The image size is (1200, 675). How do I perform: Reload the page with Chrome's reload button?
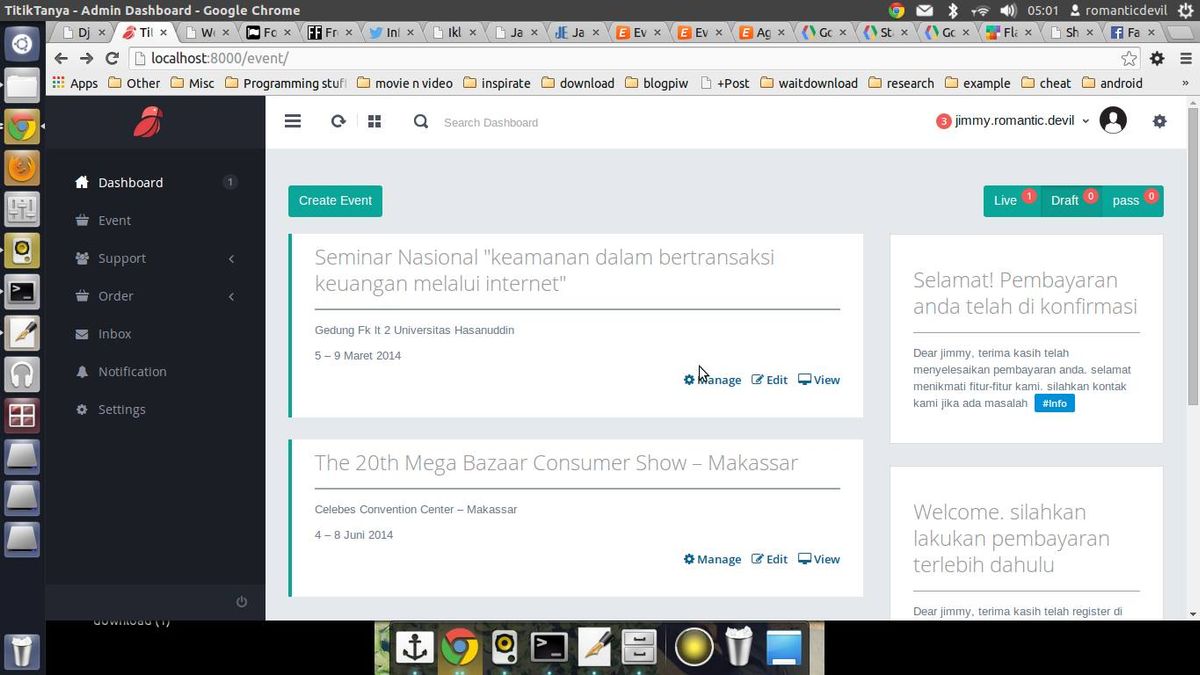coord(112,58)
